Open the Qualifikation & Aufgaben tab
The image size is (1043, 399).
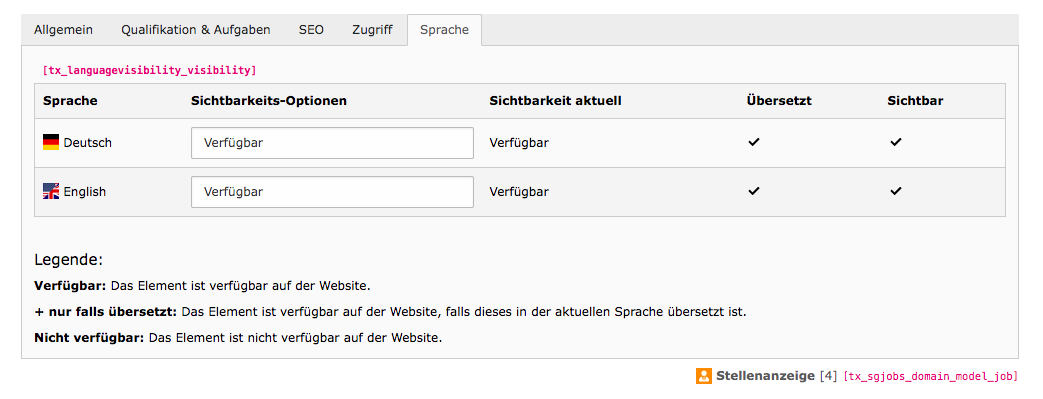(196, 30)
